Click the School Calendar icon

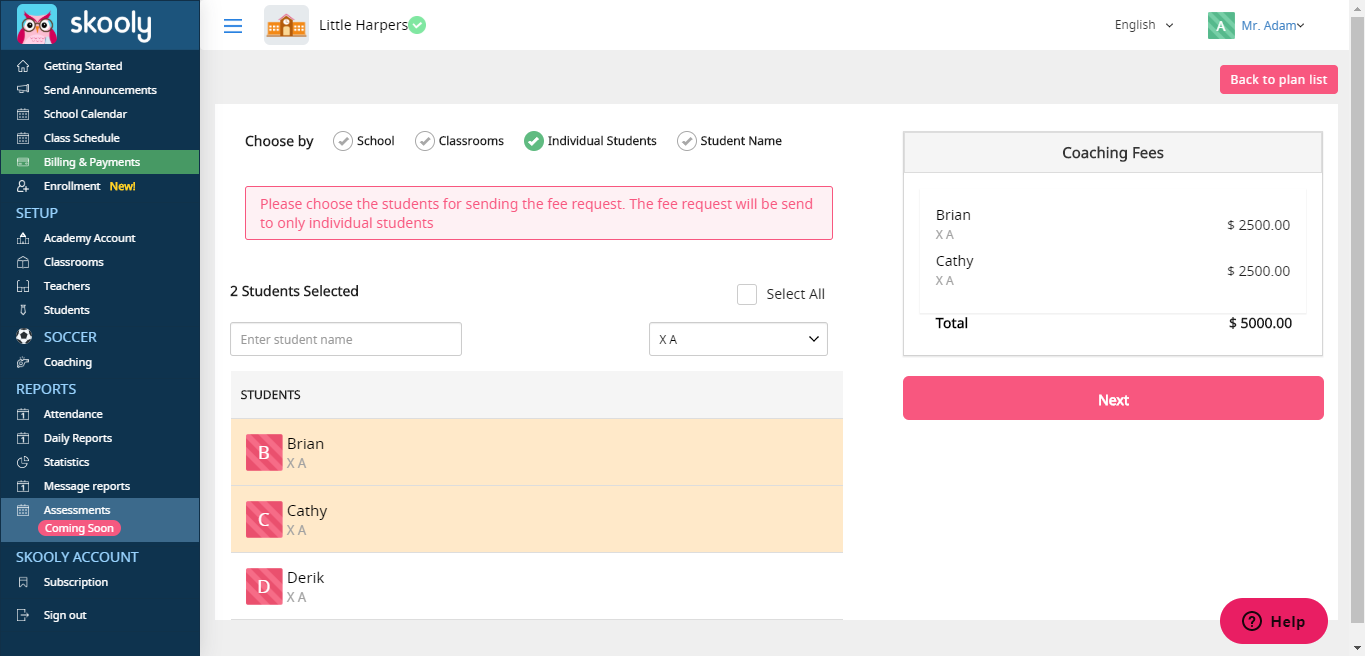tap(23, 114)
